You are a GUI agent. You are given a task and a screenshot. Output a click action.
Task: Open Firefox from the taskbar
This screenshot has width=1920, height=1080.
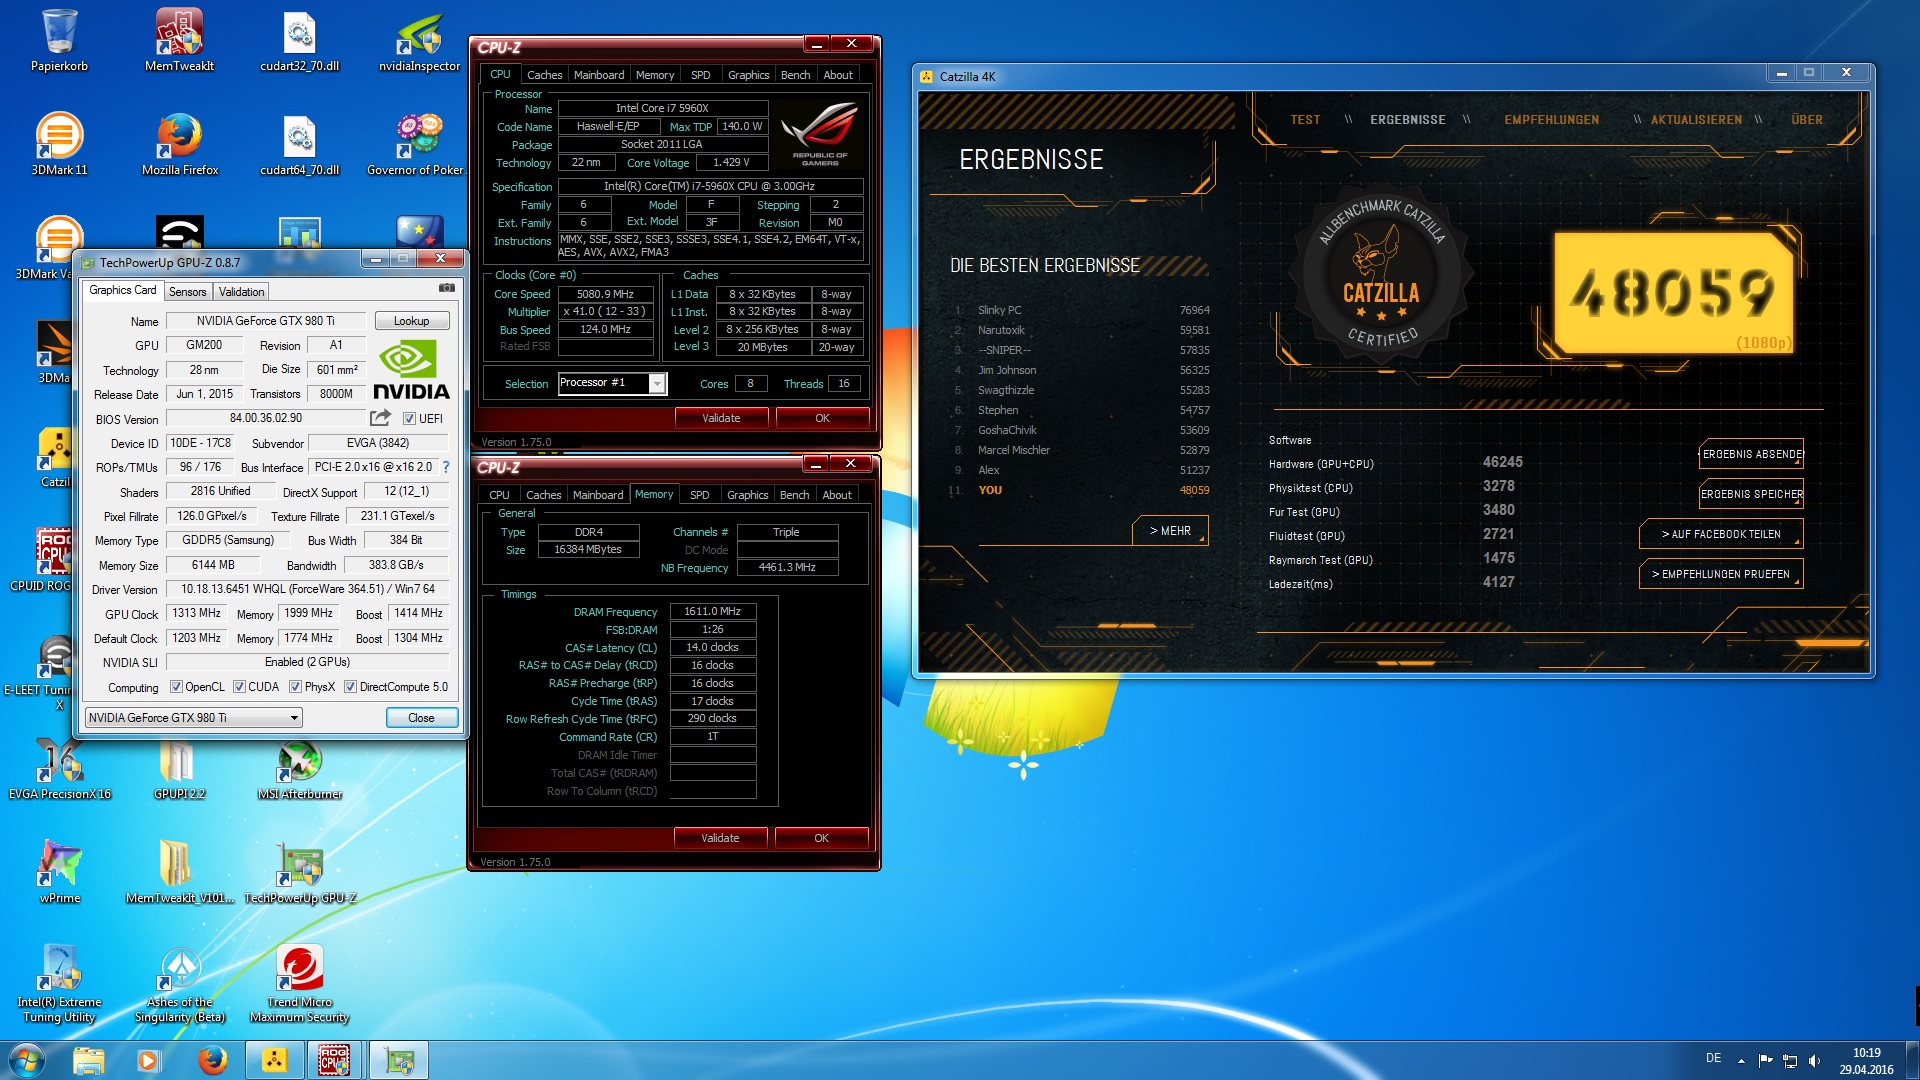[212, 1060]
